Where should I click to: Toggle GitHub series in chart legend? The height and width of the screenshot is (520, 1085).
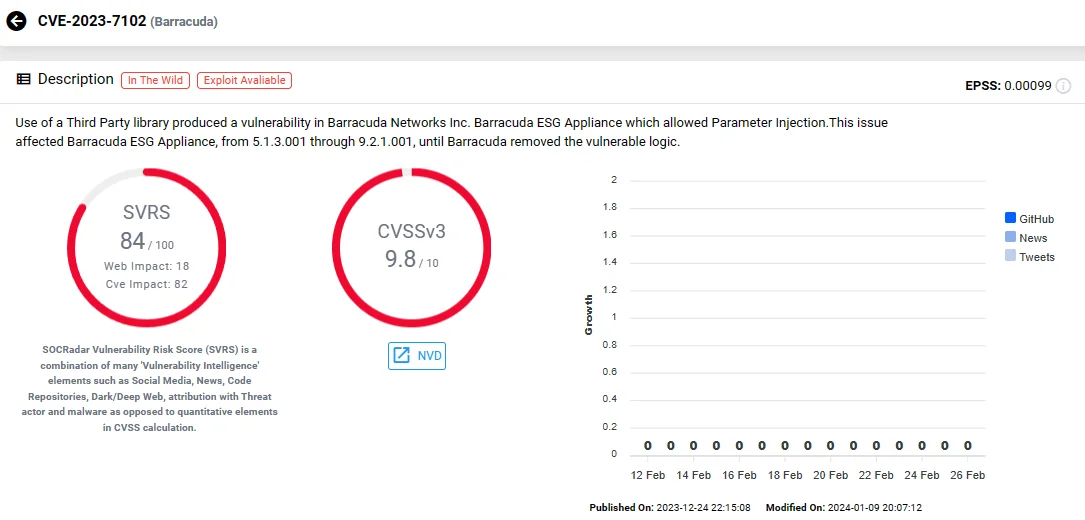pyautogui.click(x=1010, y=219)
